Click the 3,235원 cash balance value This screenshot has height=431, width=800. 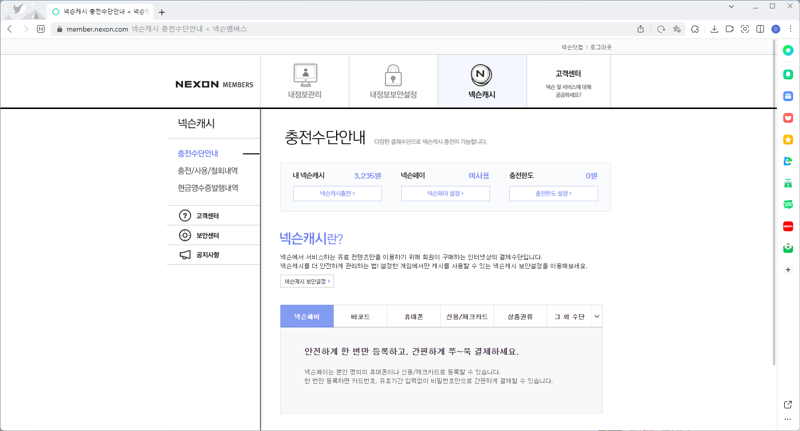367,175
